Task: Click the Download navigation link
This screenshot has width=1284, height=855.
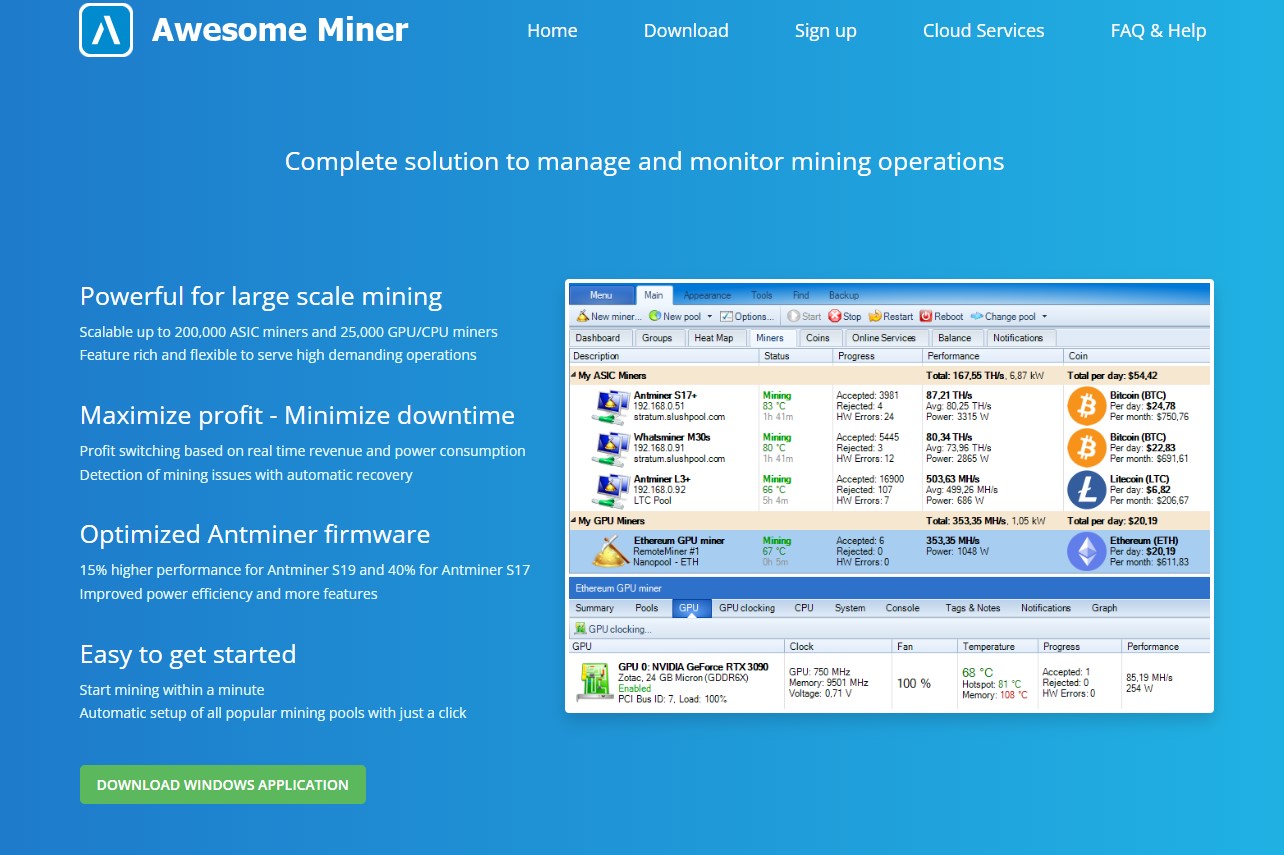Action: [x=686, y=31]
